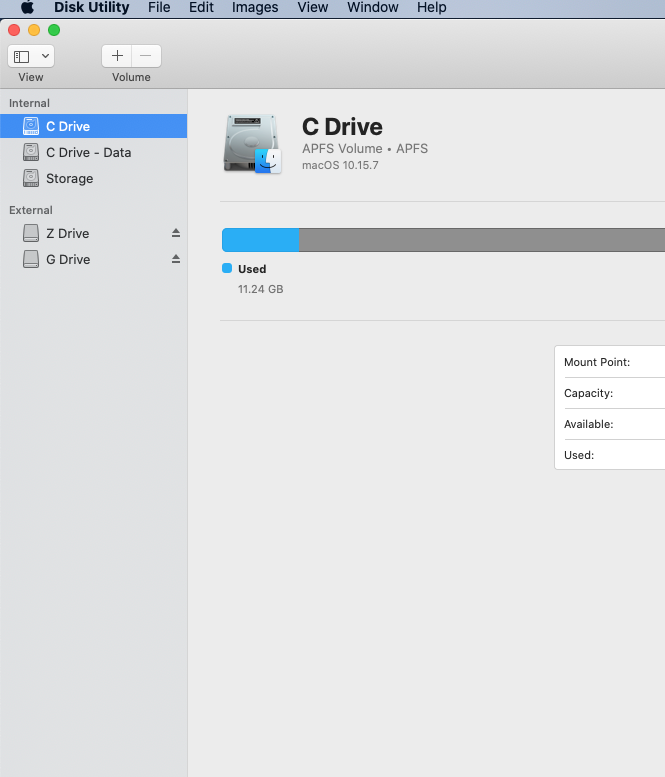This screenshot has width=665, height=777.
Task: Select G Drive external disk
Action: point(94,259)
